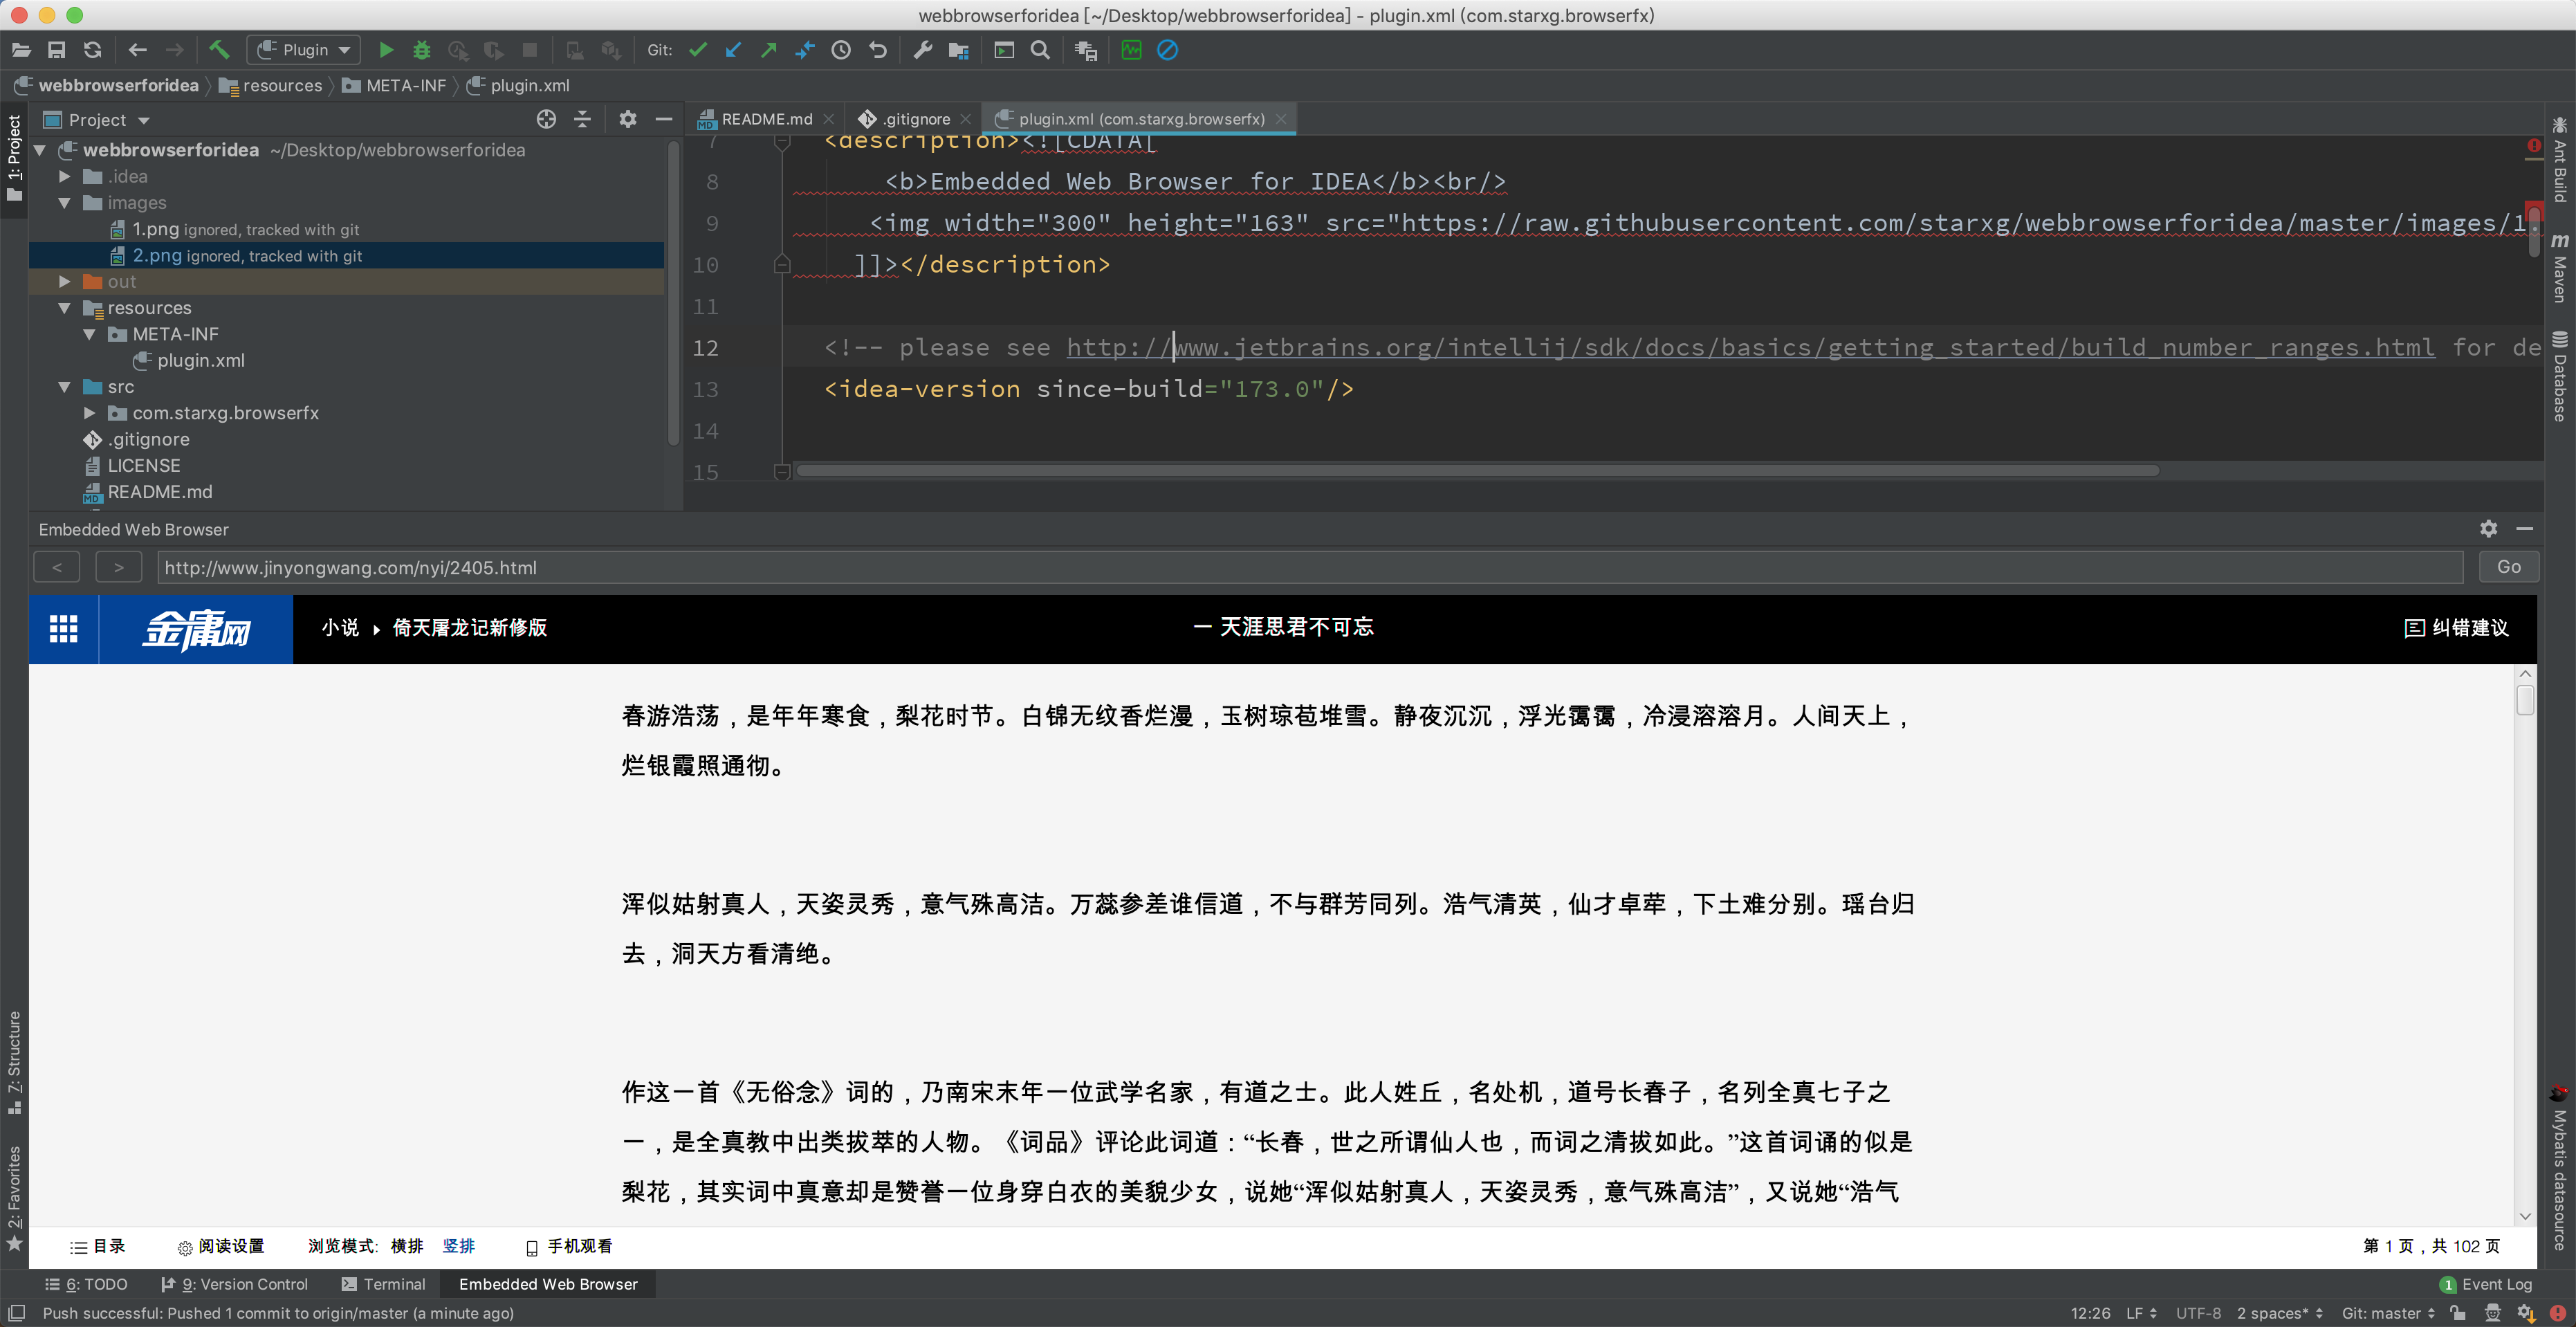Screen dimensions: 2576x1327
Task: Collapse the META-INF folder
Action: click(90, 334)
